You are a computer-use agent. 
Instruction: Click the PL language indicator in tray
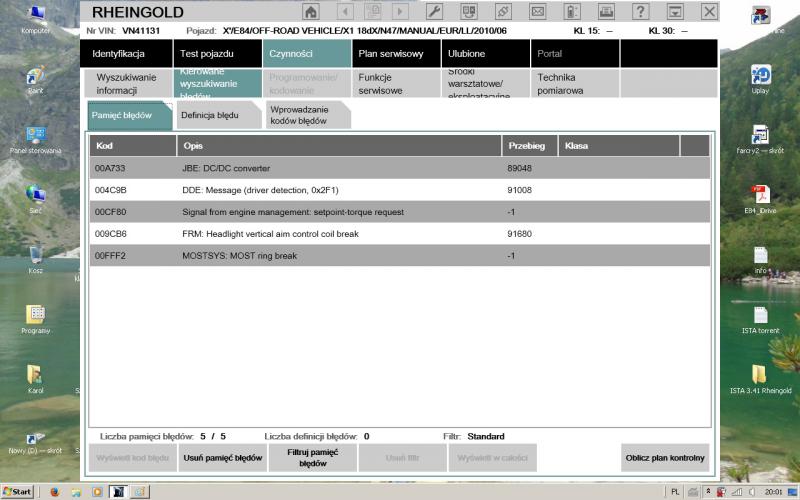click(x=675, y=492)
